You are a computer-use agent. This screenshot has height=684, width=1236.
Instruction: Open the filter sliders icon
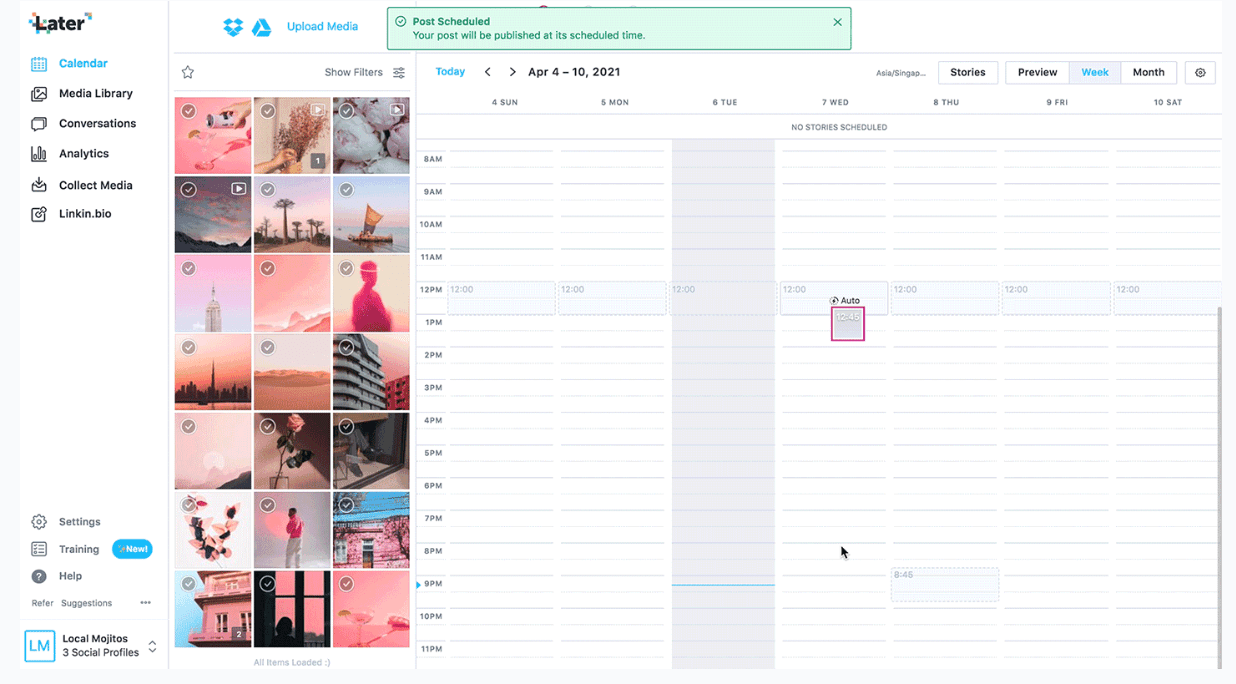(399, 73)
